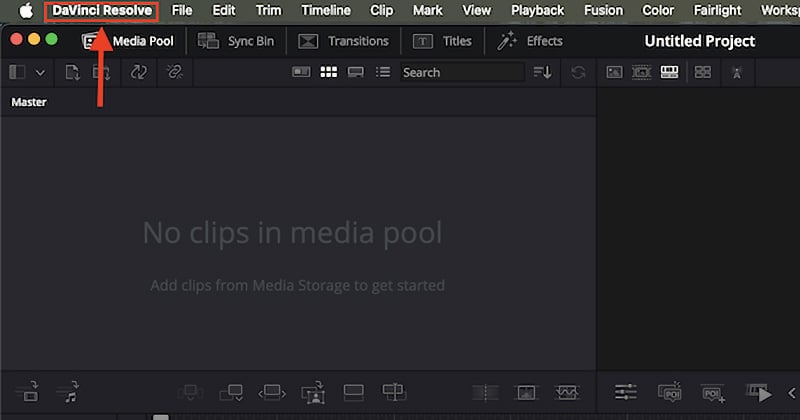Select the Master bin label
Screen dimensions: 800x420
coord(29,102)
